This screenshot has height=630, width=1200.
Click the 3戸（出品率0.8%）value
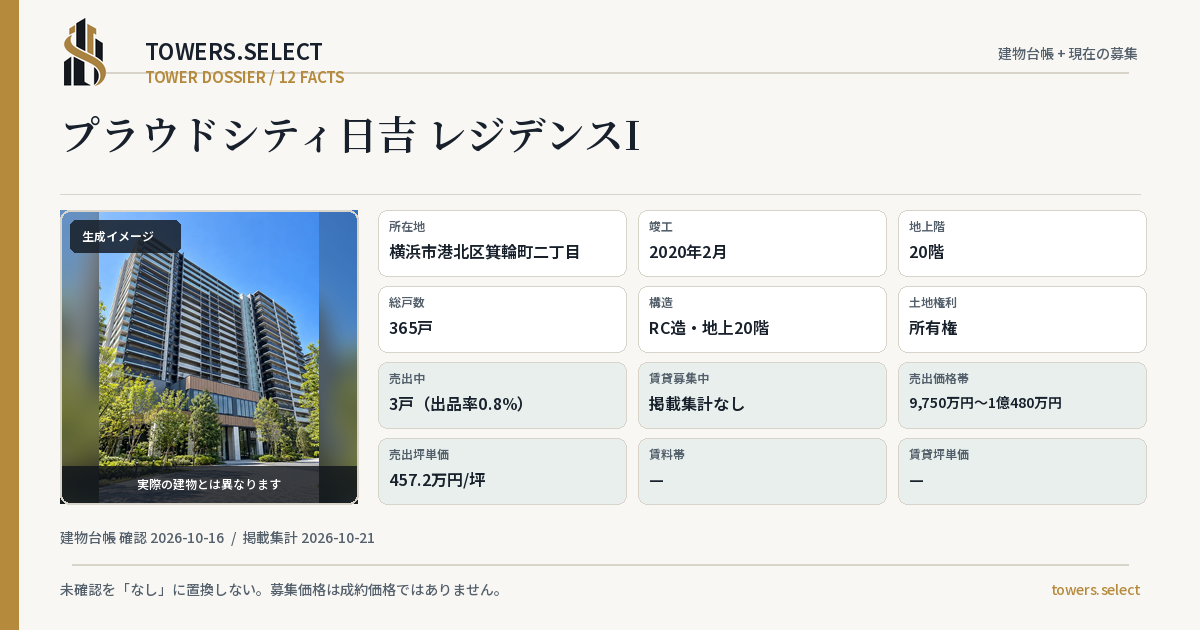click(x=457, y=404)
